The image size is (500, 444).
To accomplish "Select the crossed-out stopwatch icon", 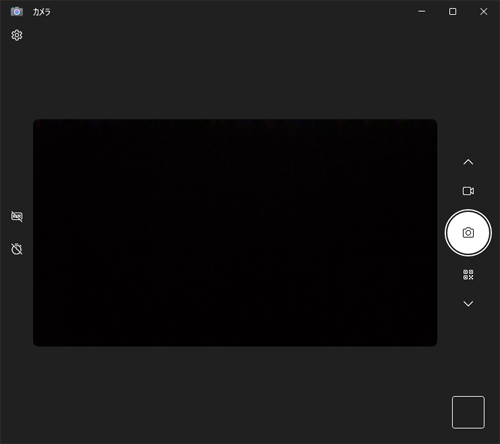I will click(x=17, y=249).
